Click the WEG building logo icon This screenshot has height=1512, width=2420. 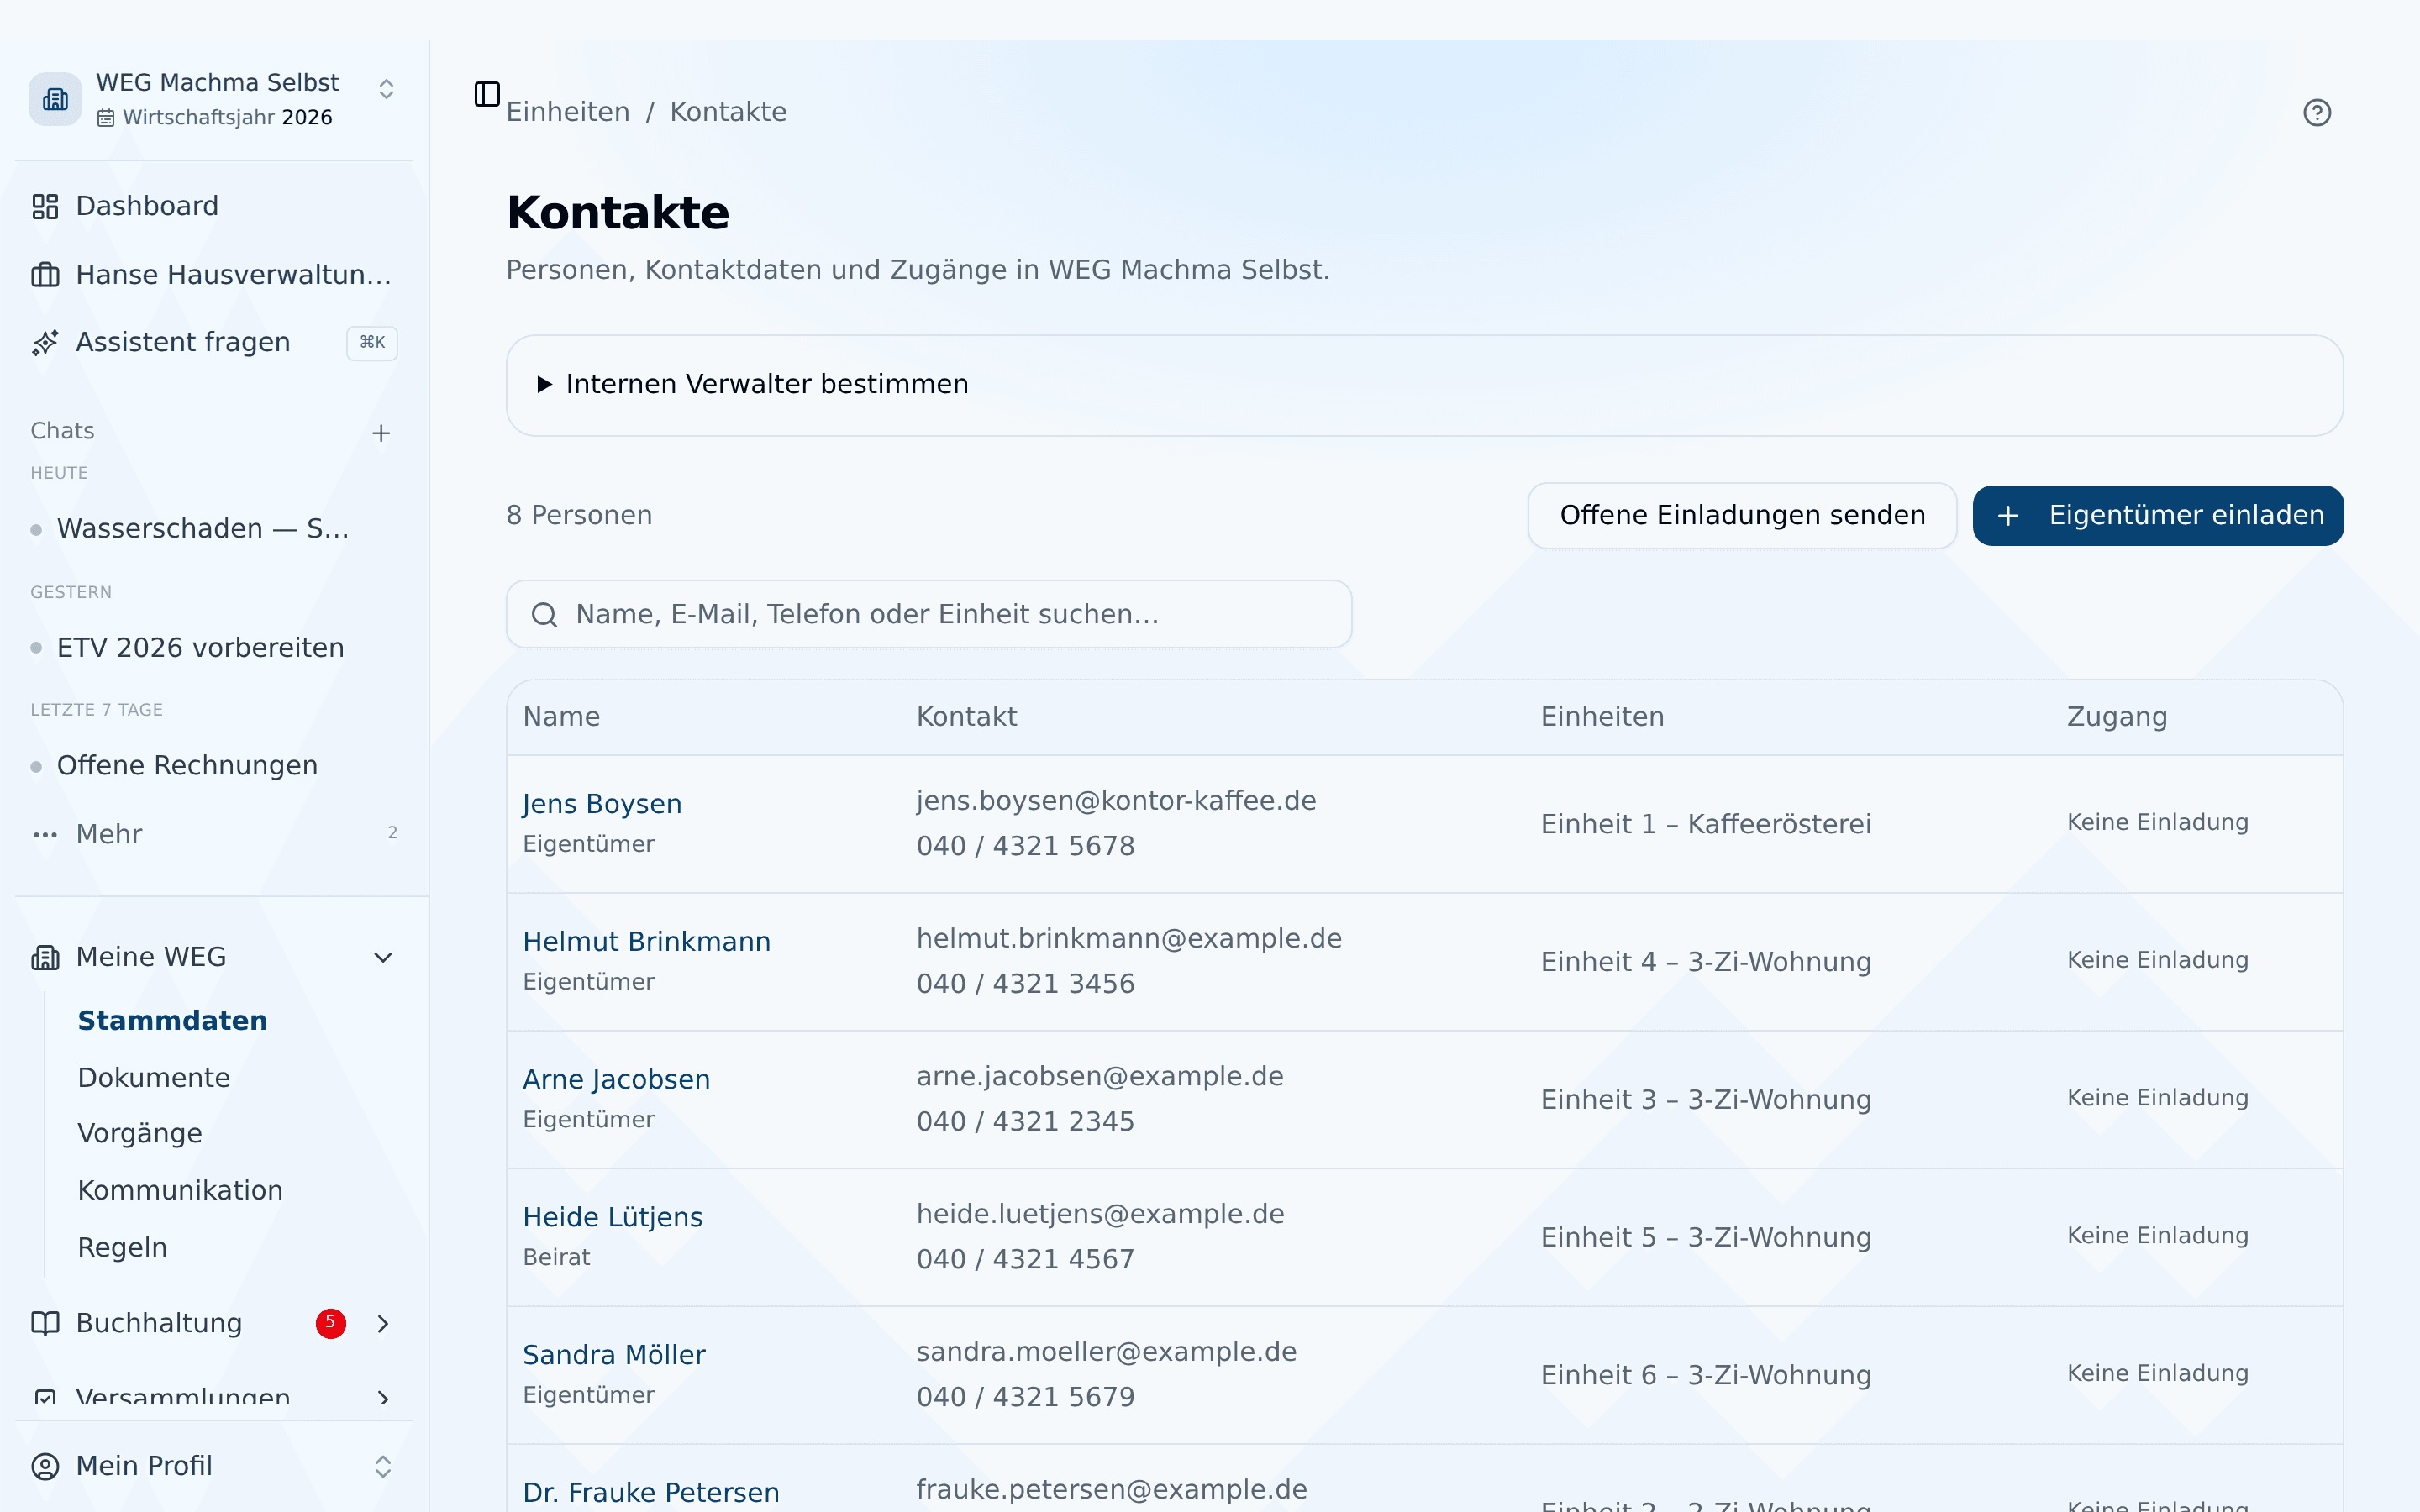pos(55,99)
